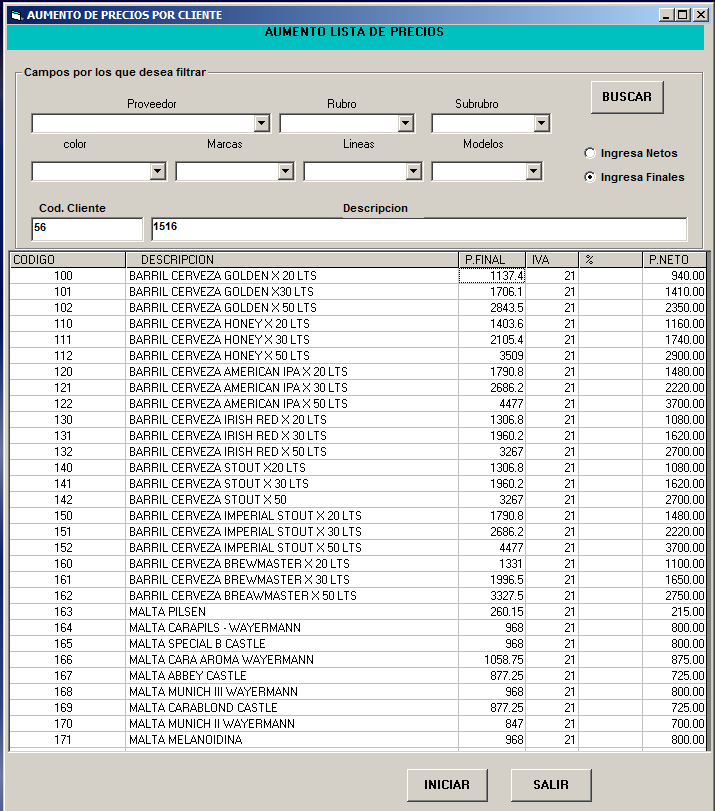Open the Lineas dropdown
Screen dimensions: 715x811
click(x=413, y=171)
